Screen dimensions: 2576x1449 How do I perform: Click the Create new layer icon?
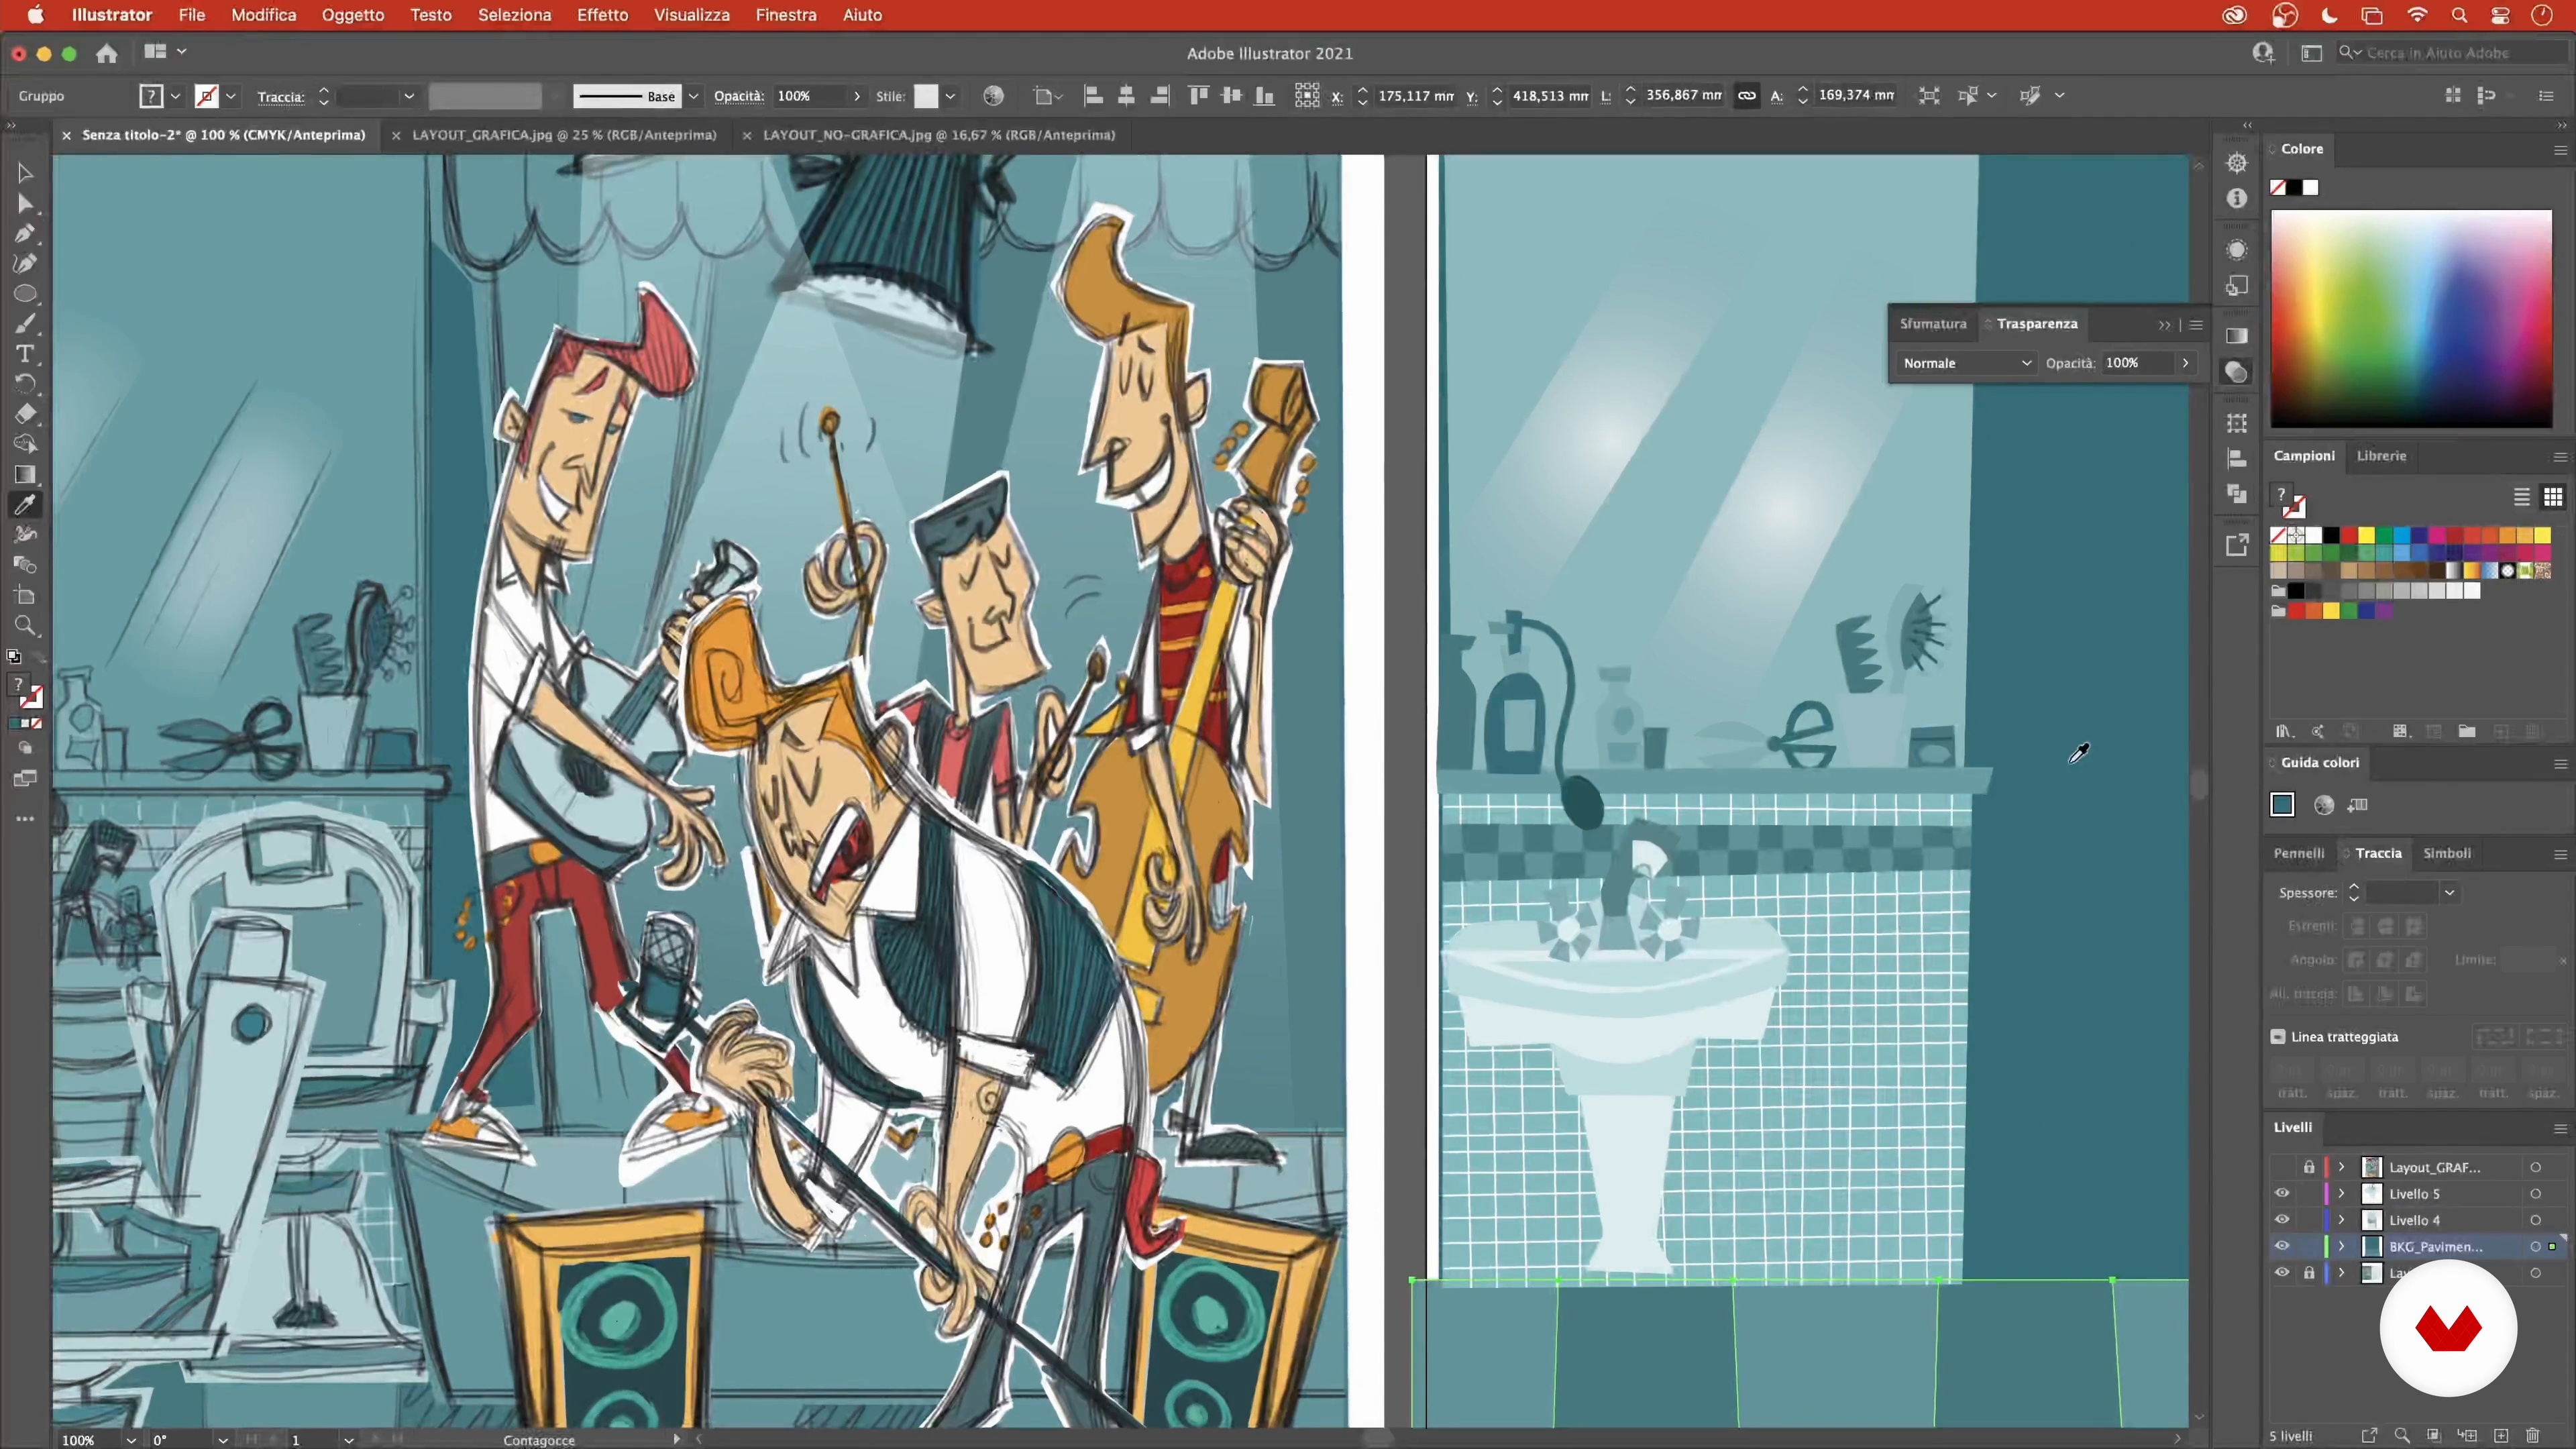(x=2501, y=1436)
